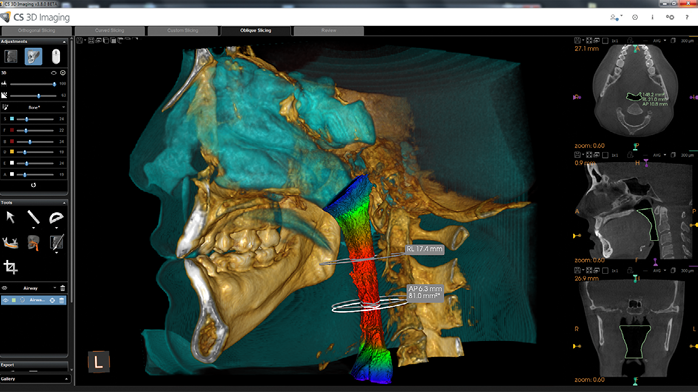Toggle visibility of the Airway group

click(x=5, y=288)
